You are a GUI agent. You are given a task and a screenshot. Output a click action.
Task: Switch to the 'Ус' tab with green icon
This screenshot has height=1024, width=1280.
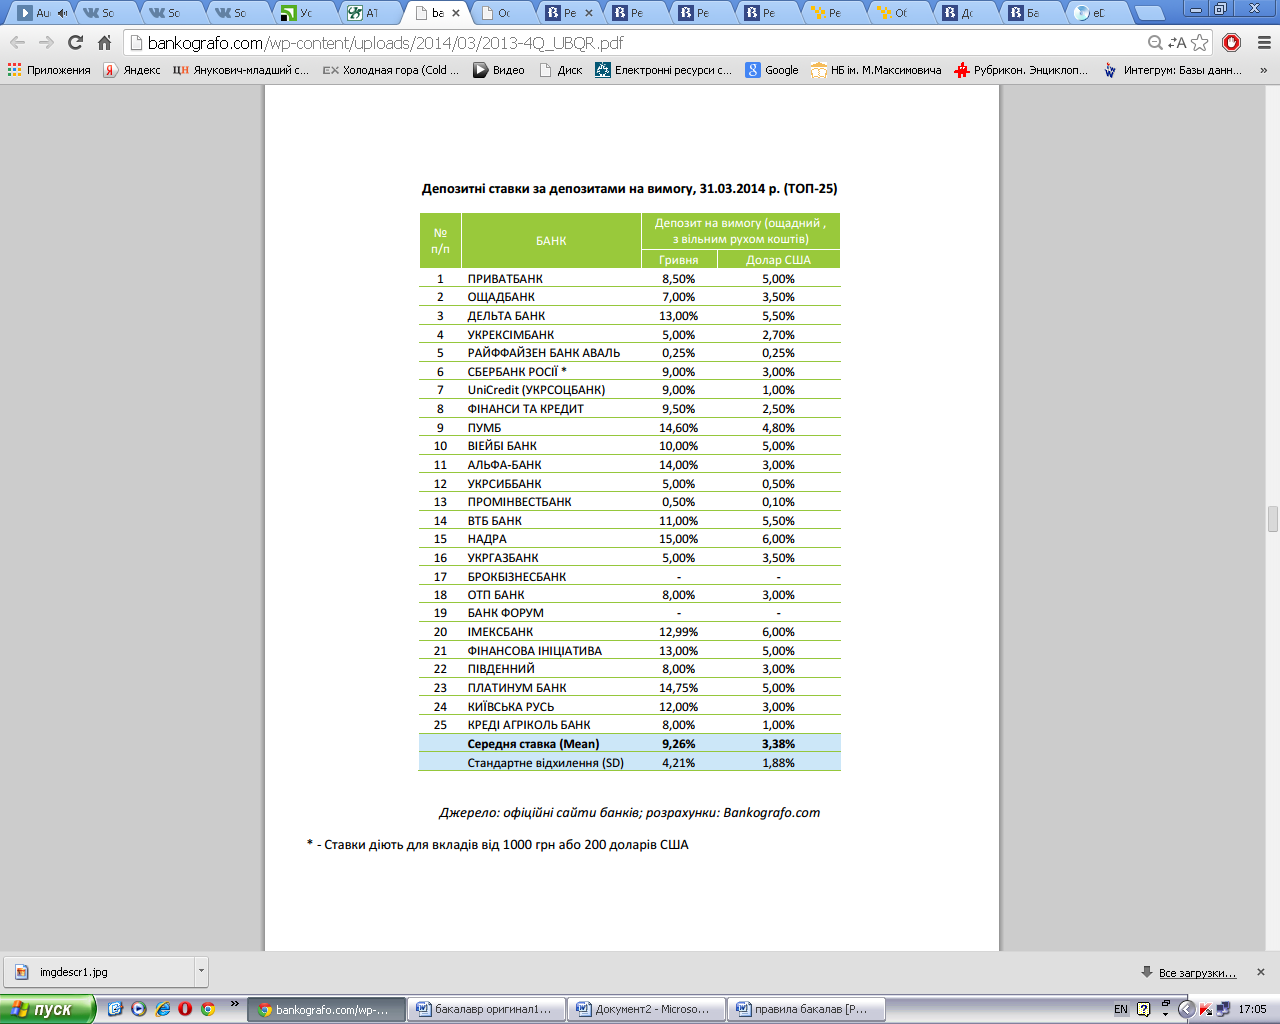click(302, 13)
